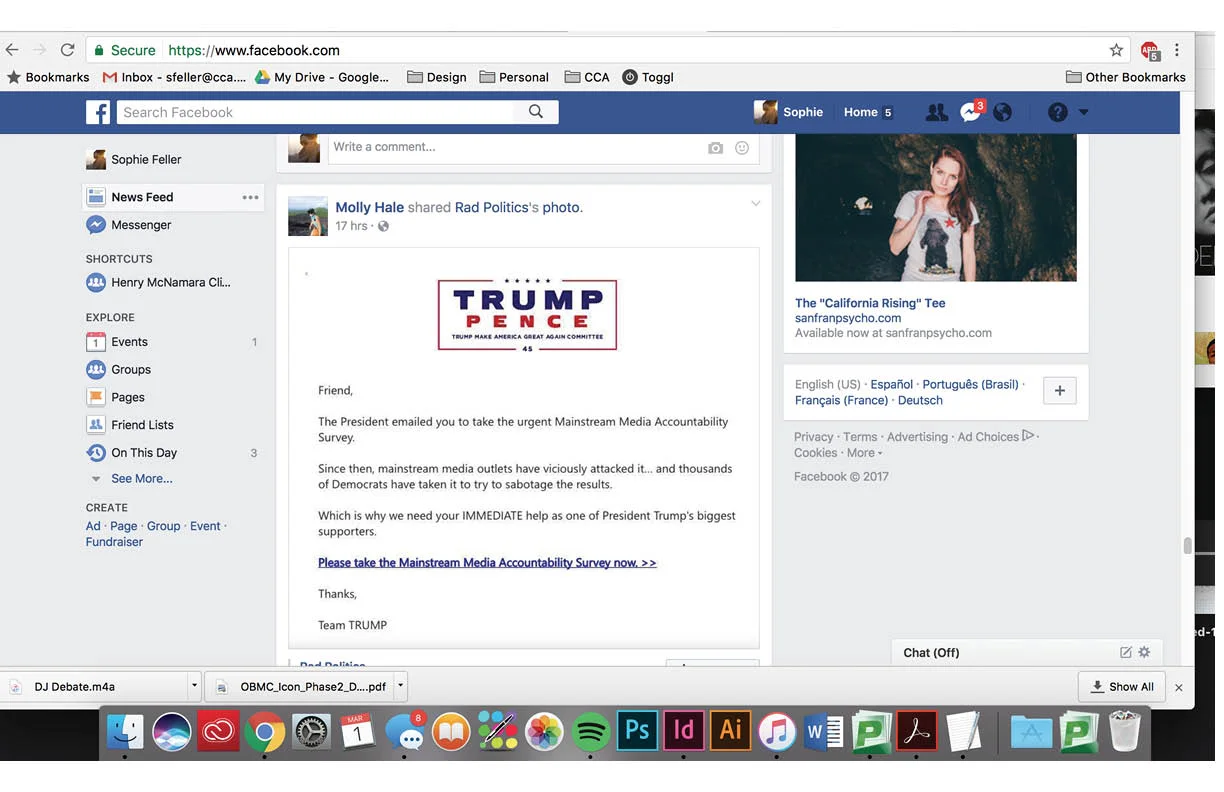Click Fundraiser link under Create
Screen dimensions: 1224x792
pos(114,542)
